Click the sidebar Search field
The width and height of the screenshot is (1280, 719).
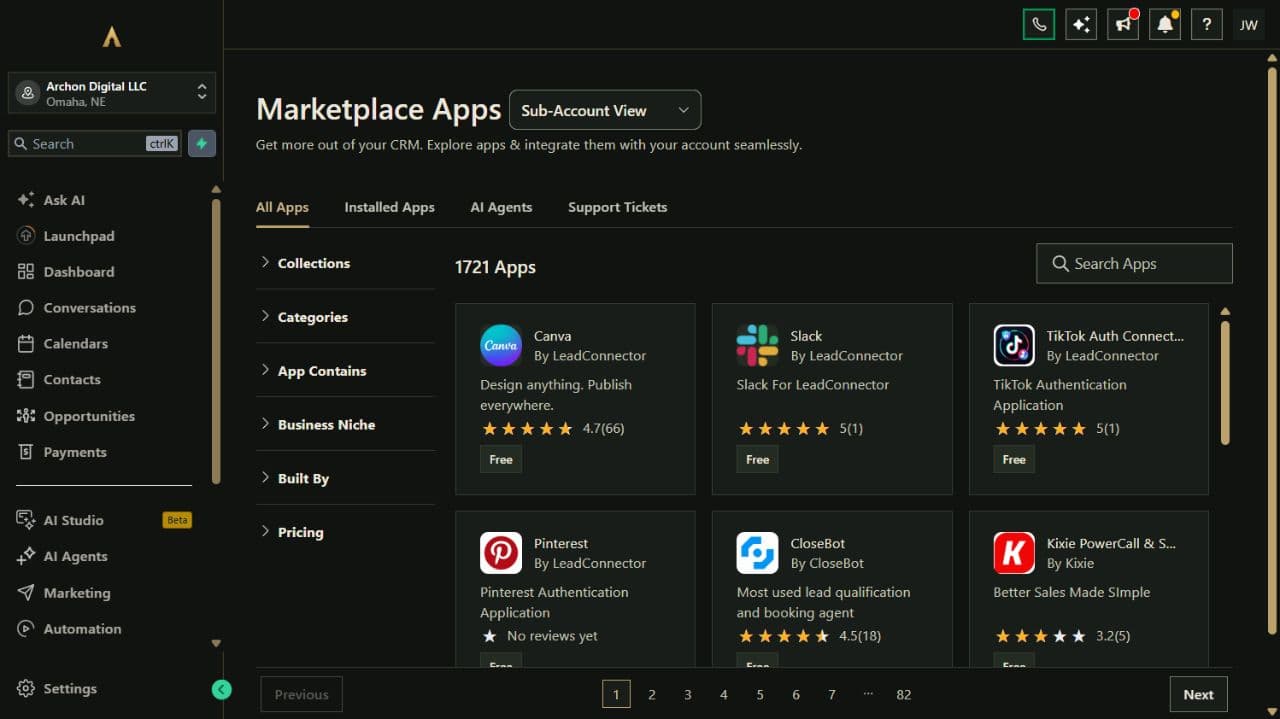tap(96, 144)
